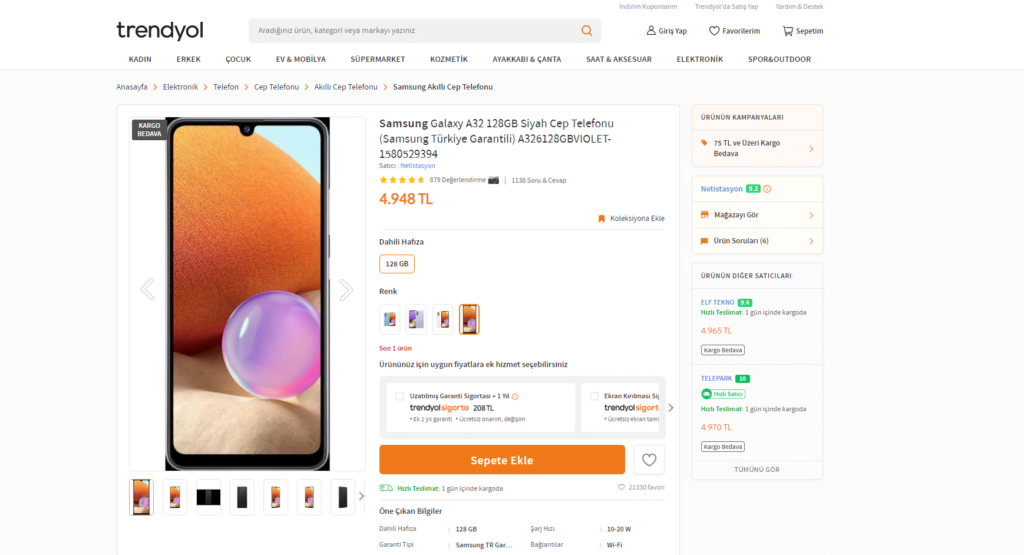Expand the Mağazayı Gör arrow

[x=811, y=215]
